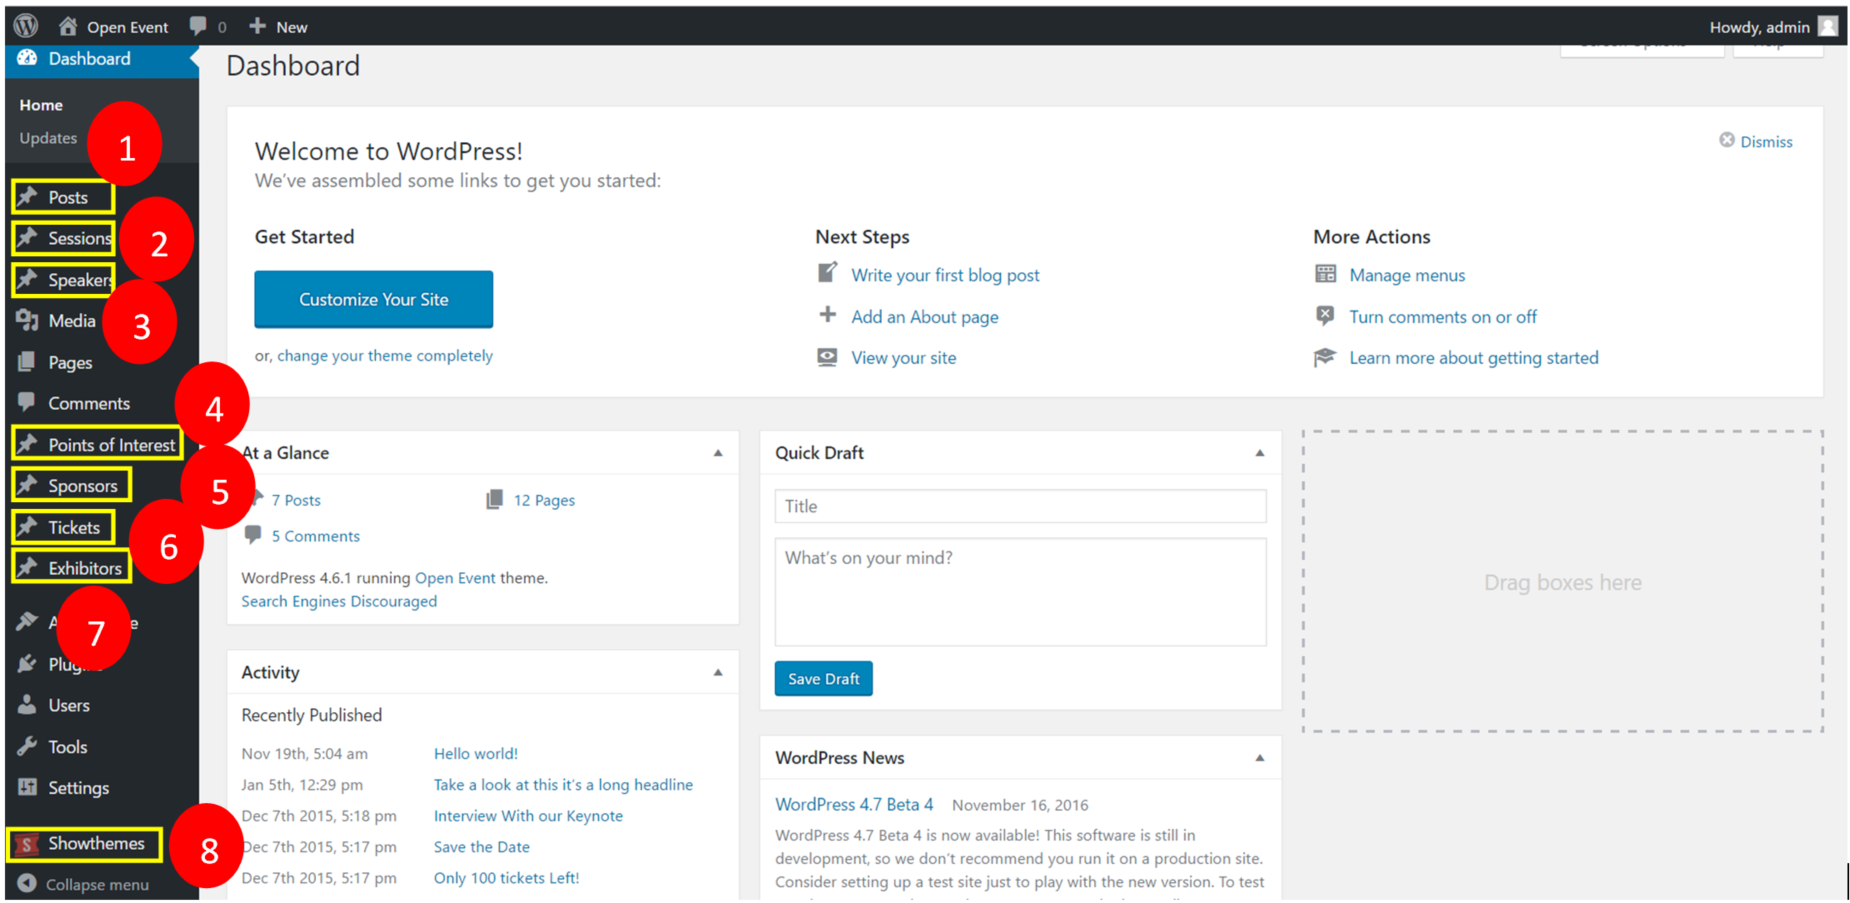Click the pin icon beside Posts
The image size is (1850, 903).
[27, 197]
